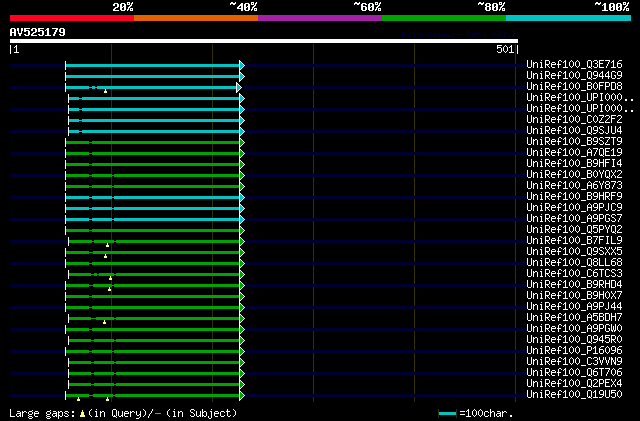This screenshot has width=640, height=421.
Task: Click green arrowhead ending Q5PYQ2 alignment
Action: 242,231
